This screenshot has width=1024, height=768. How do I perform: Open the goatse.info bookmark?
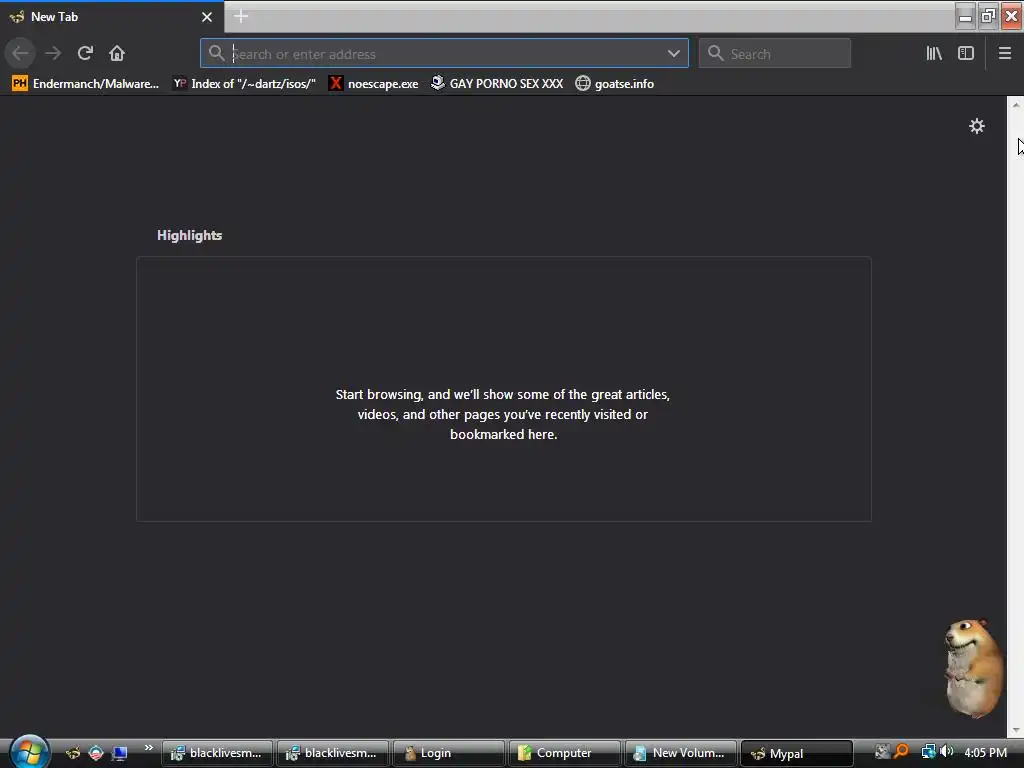(615, 84)
